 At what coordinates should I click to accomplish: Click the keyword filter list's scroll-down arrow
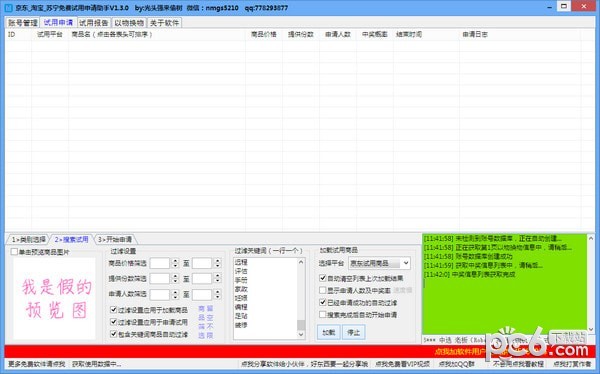click(301, 334)
